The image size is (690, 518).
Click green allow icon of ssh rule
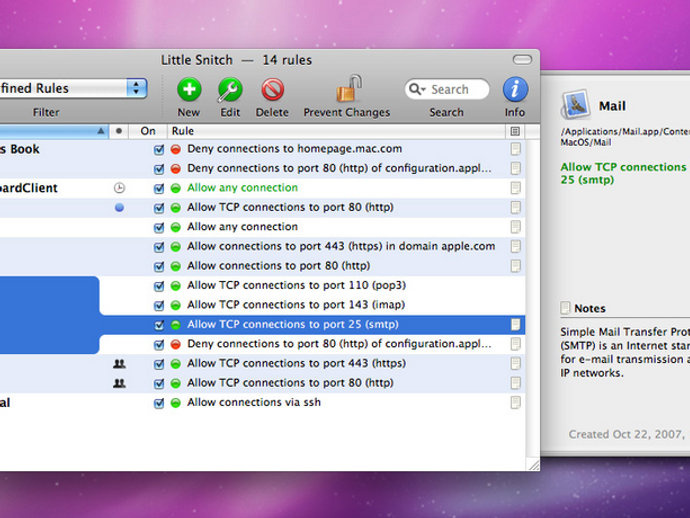(176, 403)
